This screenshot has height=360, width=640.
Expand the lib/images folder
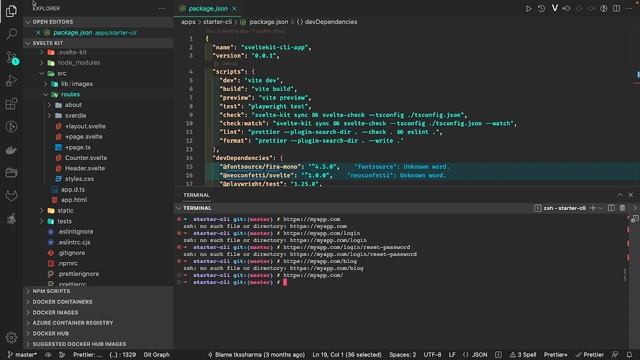pos(98,84)
